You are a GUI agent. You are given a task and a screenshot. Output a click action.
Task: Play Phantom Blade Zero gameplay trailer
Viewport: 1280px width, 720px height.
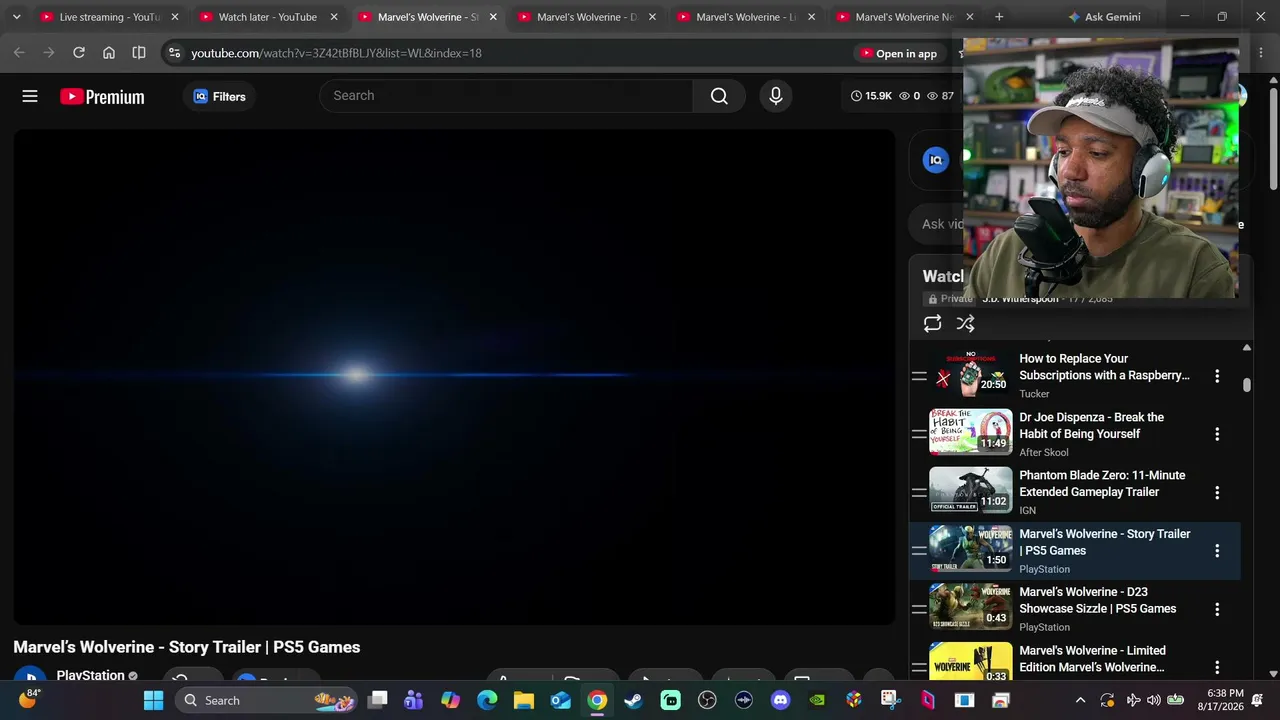click(1102, 483)
